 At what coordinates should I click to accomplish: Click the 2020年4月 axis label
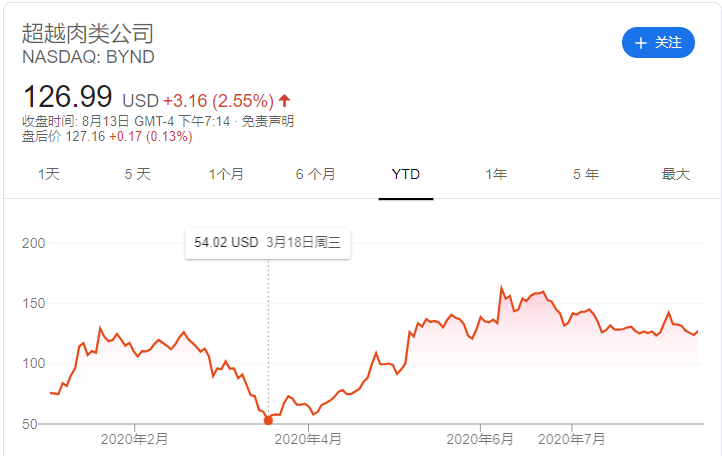(x=308, y=438)
